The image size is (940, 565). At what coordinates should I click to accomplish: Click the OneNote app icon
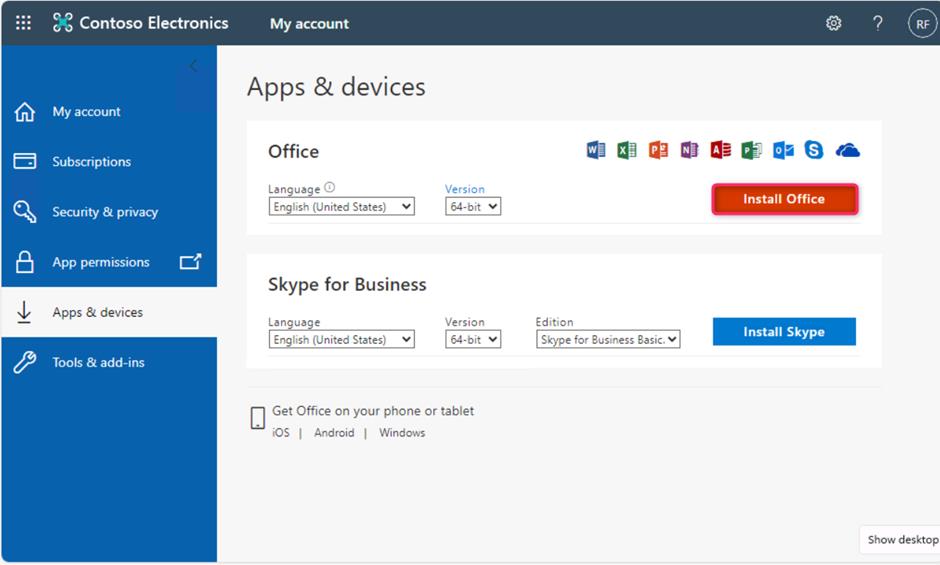coord(689,150)
